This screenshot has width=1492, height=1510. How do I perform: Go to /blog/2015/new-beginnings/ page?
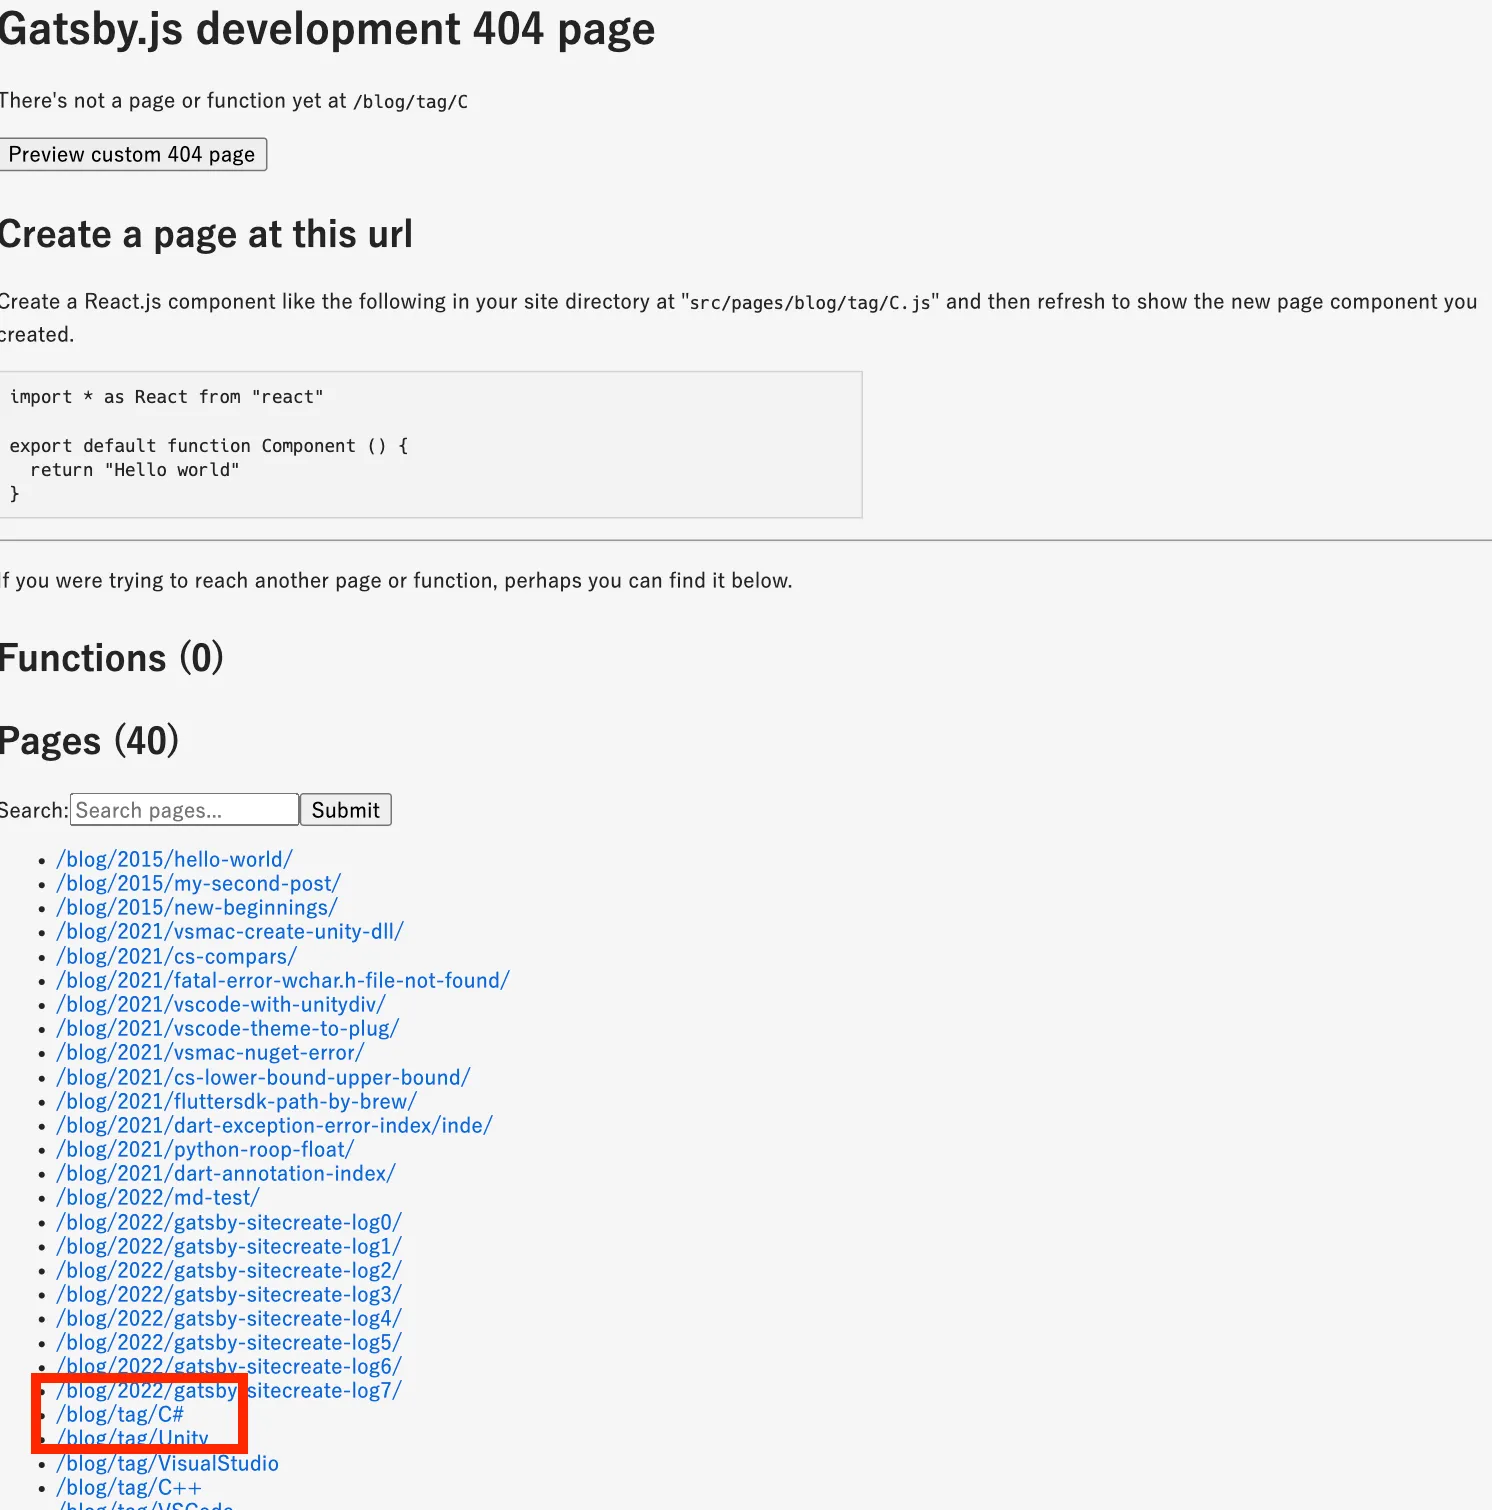197,908
